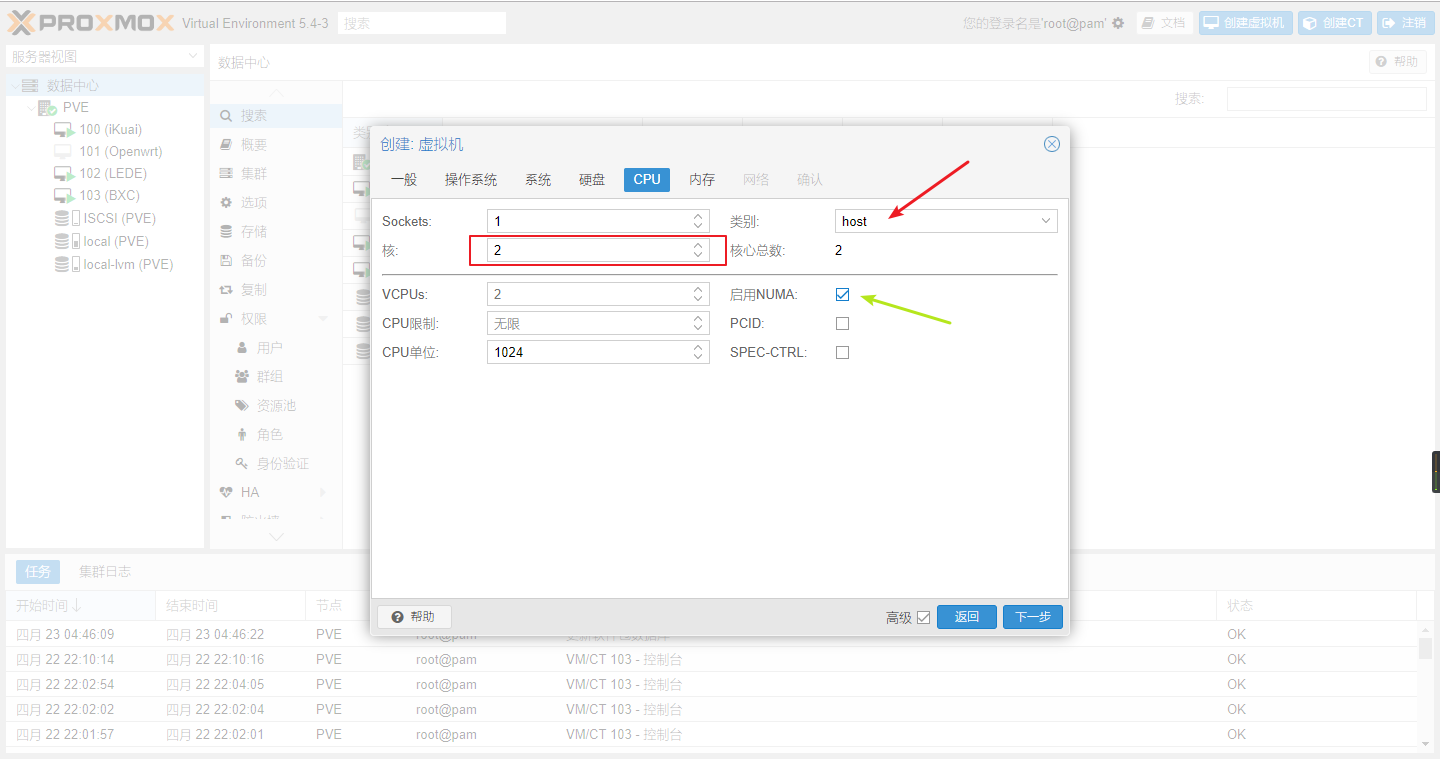This screenshot has height=759, width=1440.
Task: Click the 存储 database icon in the side menu
Action: tap(226, 232)
